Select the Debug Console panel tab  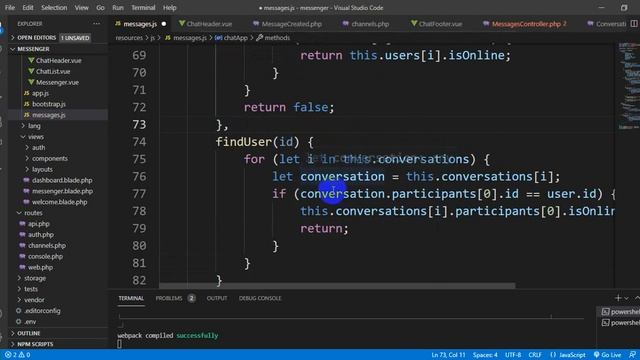coord(260,298)
